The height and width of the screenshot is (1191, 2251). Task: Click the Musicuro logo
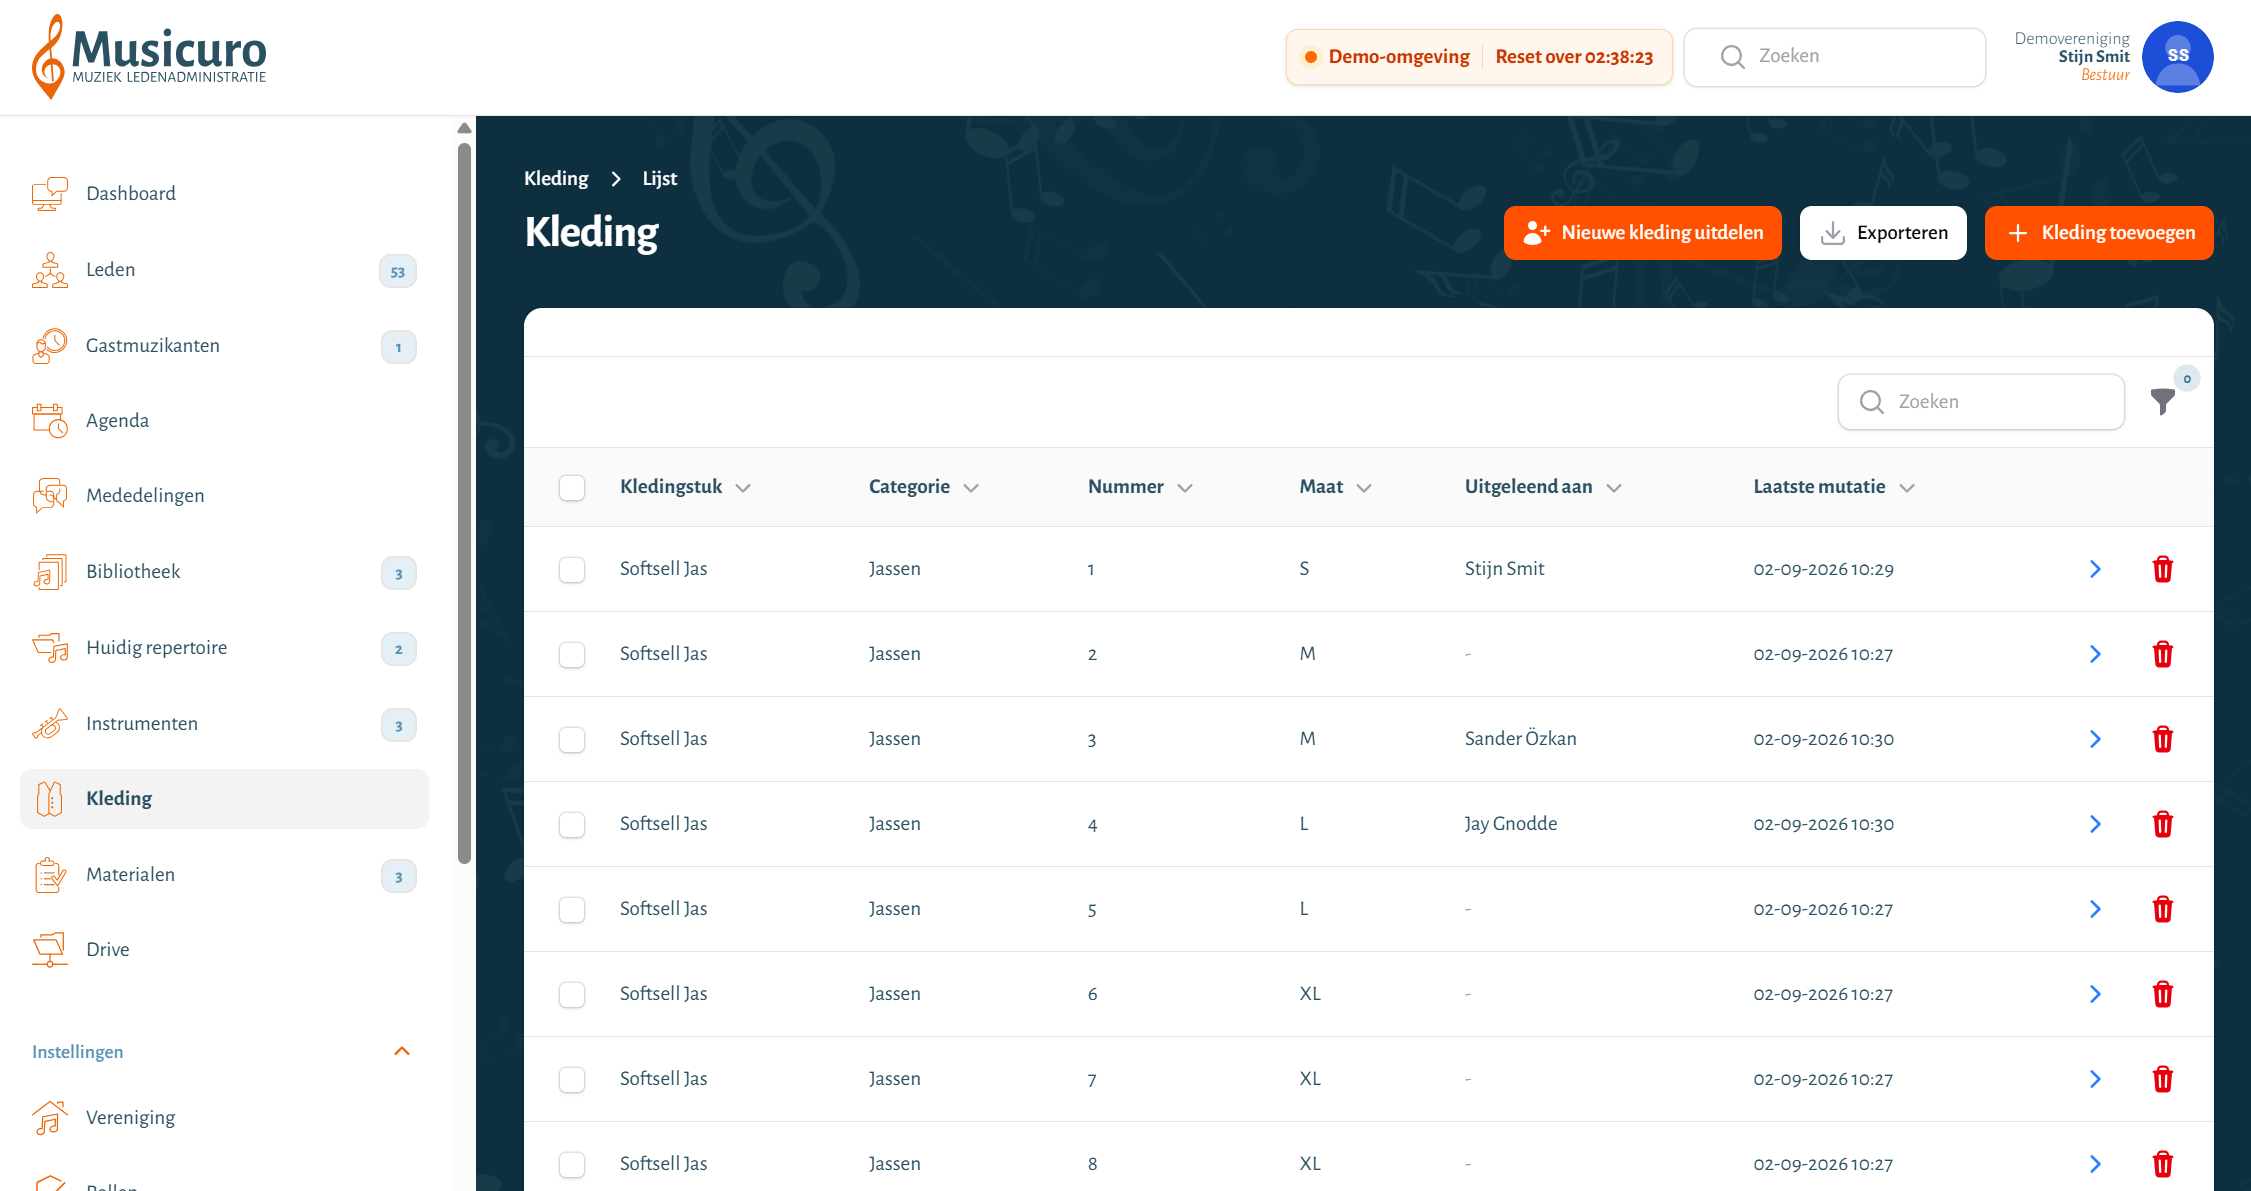150,56
